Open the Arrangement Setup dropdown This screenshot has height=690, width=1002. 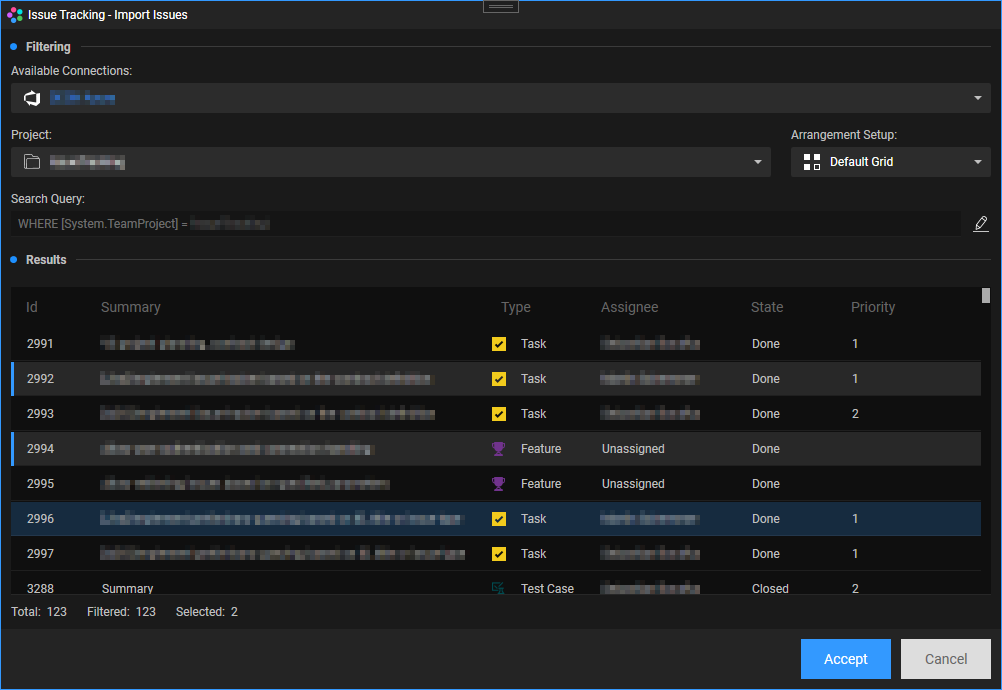point(976,162)
